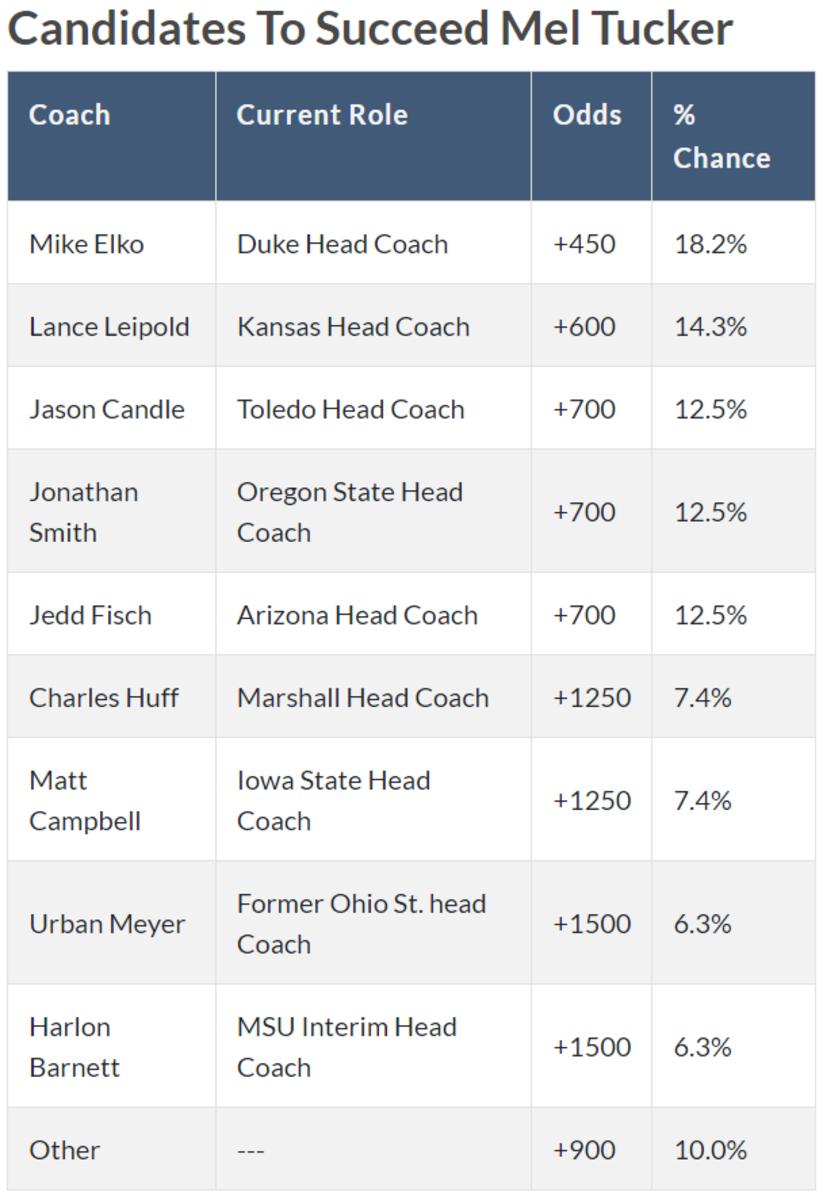Screen dimensions: 823x1200
Task: Click the Jason Candle name cell
Action: pyautogui.click(x=107, y=409)
